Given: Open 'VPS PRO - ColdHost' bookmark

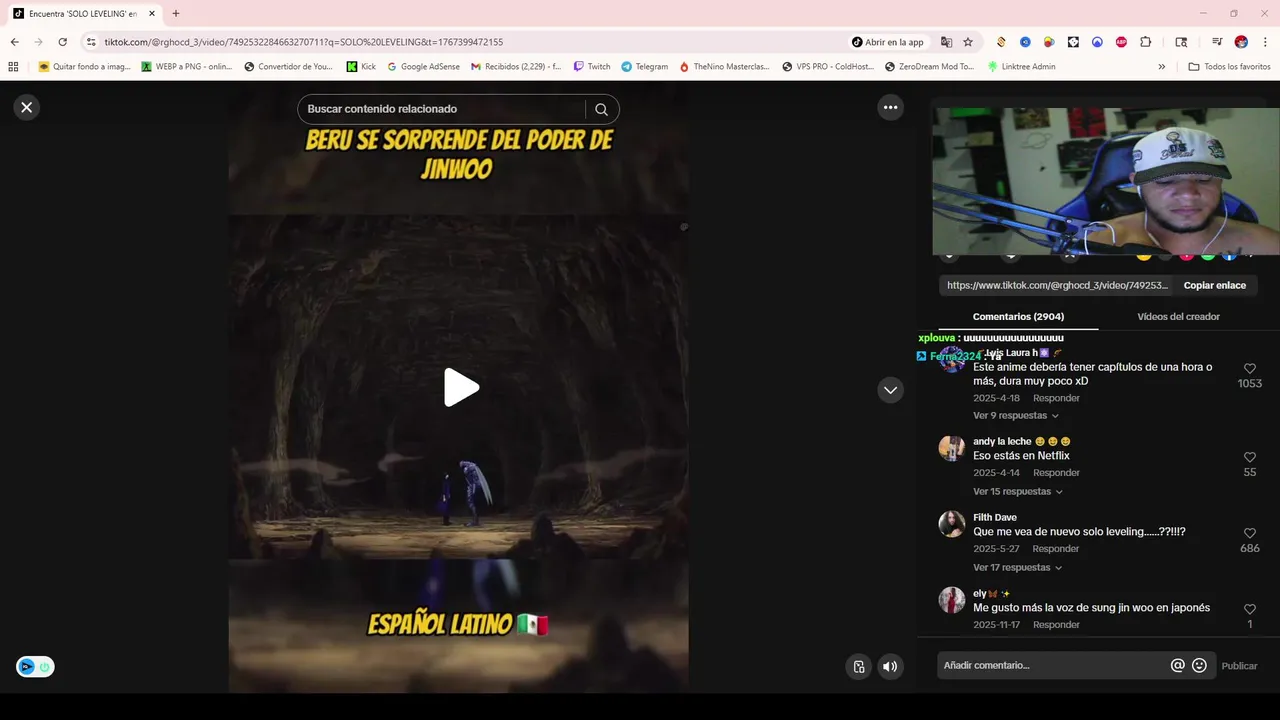Looking at the screenshot, I should (x=830, y=67).
